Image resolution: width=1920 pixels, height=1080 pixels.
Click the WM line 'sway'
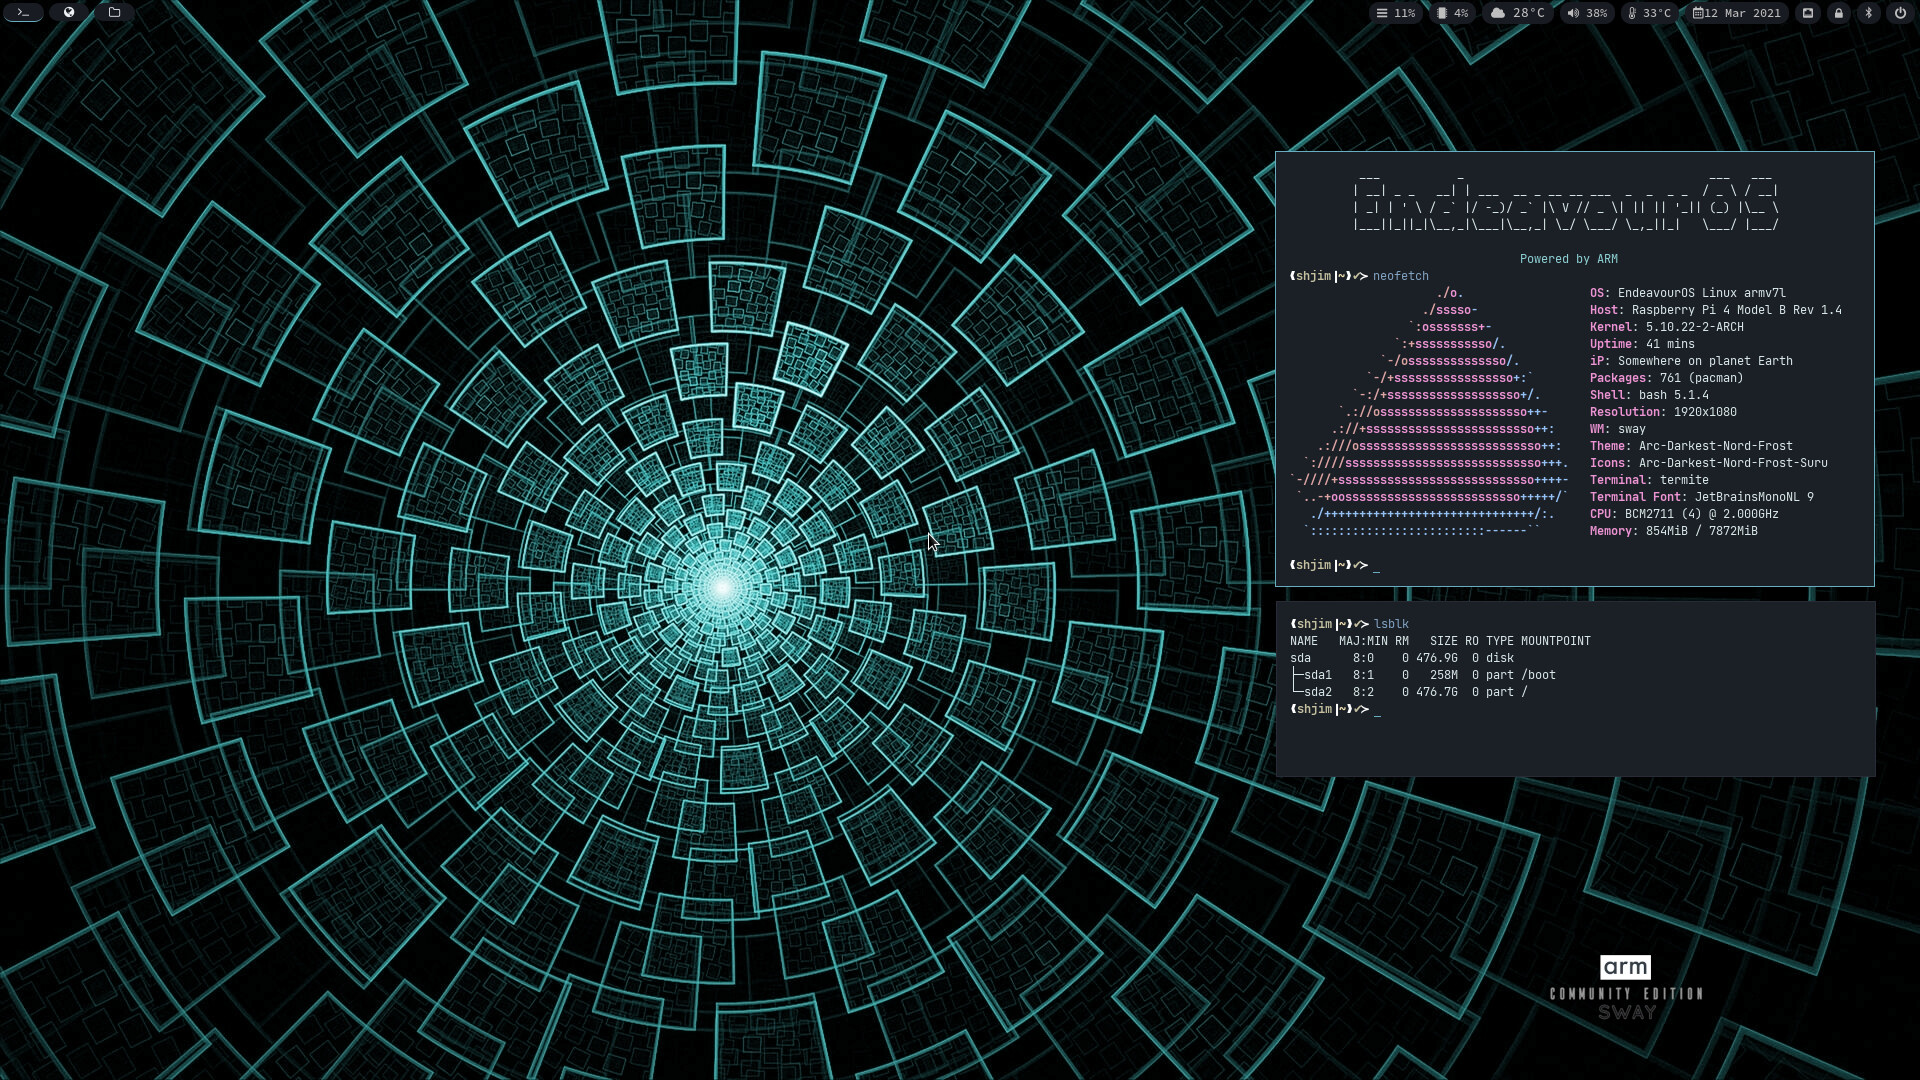[x=1617, y=429]
